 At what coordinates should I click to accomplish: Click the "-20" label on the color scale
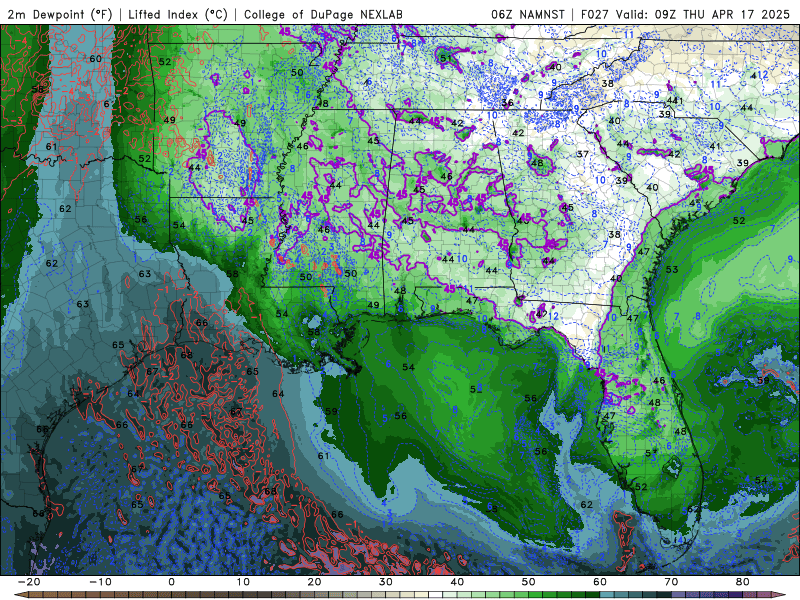(29, 582)
